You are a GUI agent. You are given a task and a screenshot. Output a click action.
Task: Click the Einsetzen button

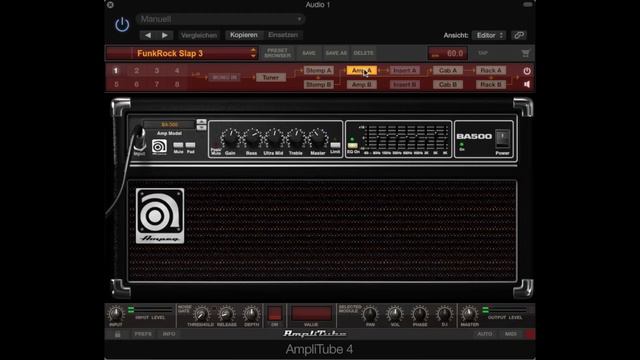tap(283, 35)
